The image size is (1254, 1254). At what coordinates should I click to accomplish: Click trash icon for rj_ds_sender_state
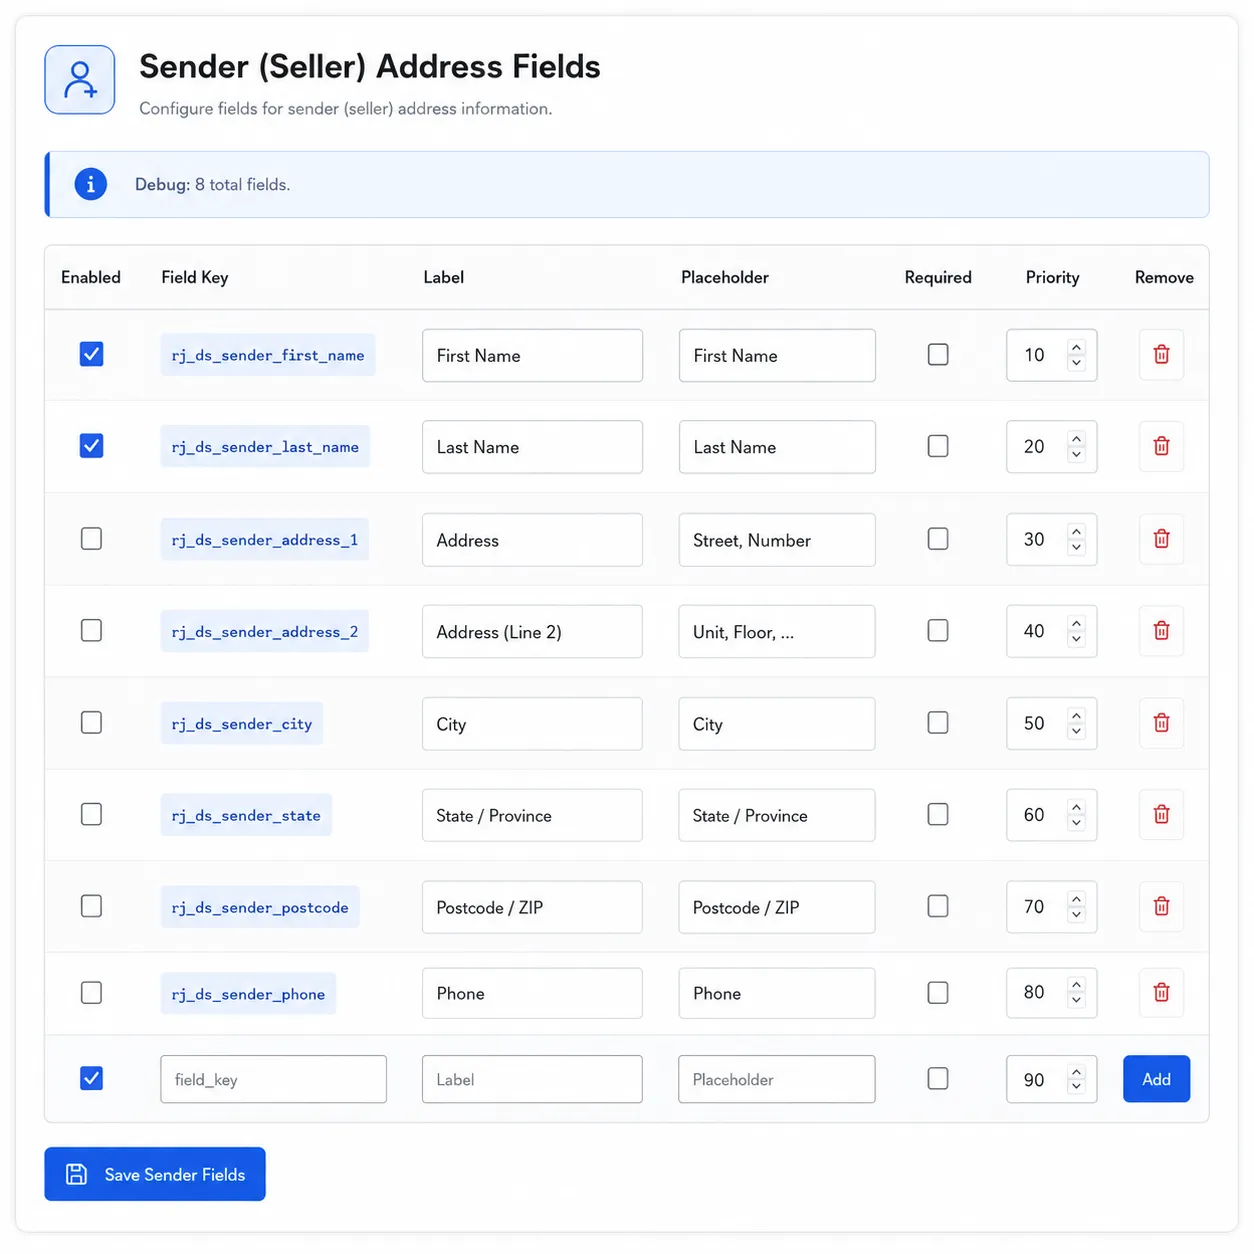(x=1161, y=815)
